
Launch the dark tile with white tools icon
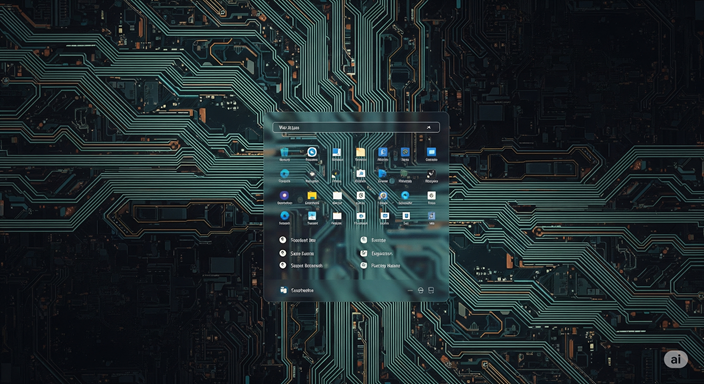click(x=431, y=173)
